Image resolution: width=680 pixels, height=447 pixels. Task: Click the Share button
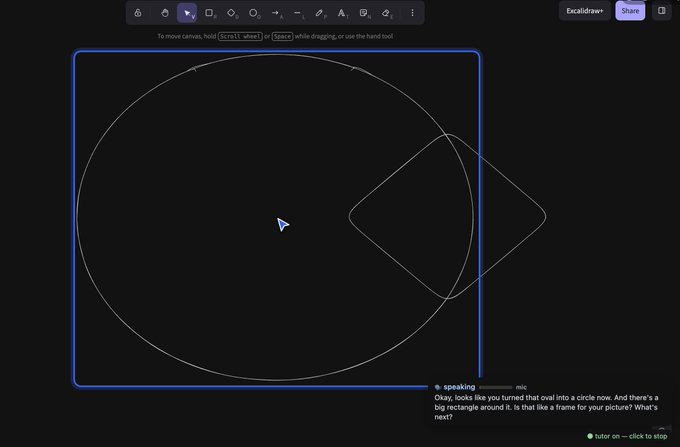point(630,11)
